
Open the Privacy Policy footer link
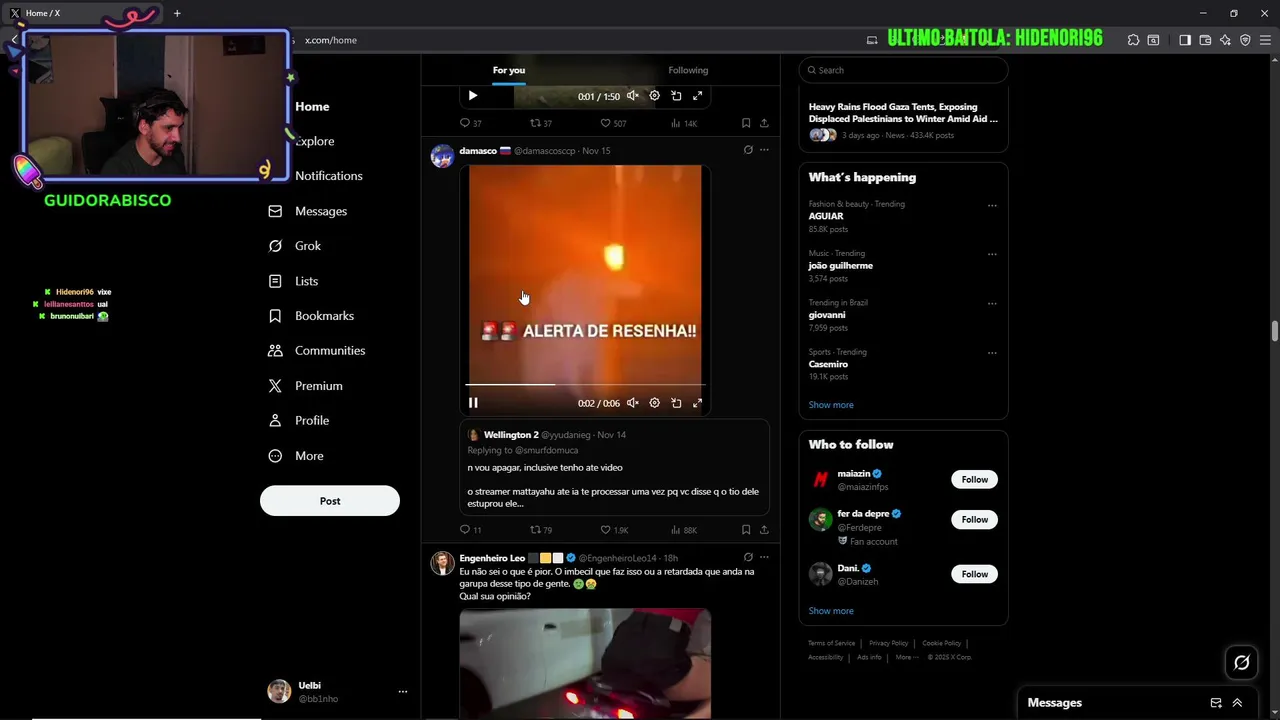pyautogui.click(x=888, y=643)
